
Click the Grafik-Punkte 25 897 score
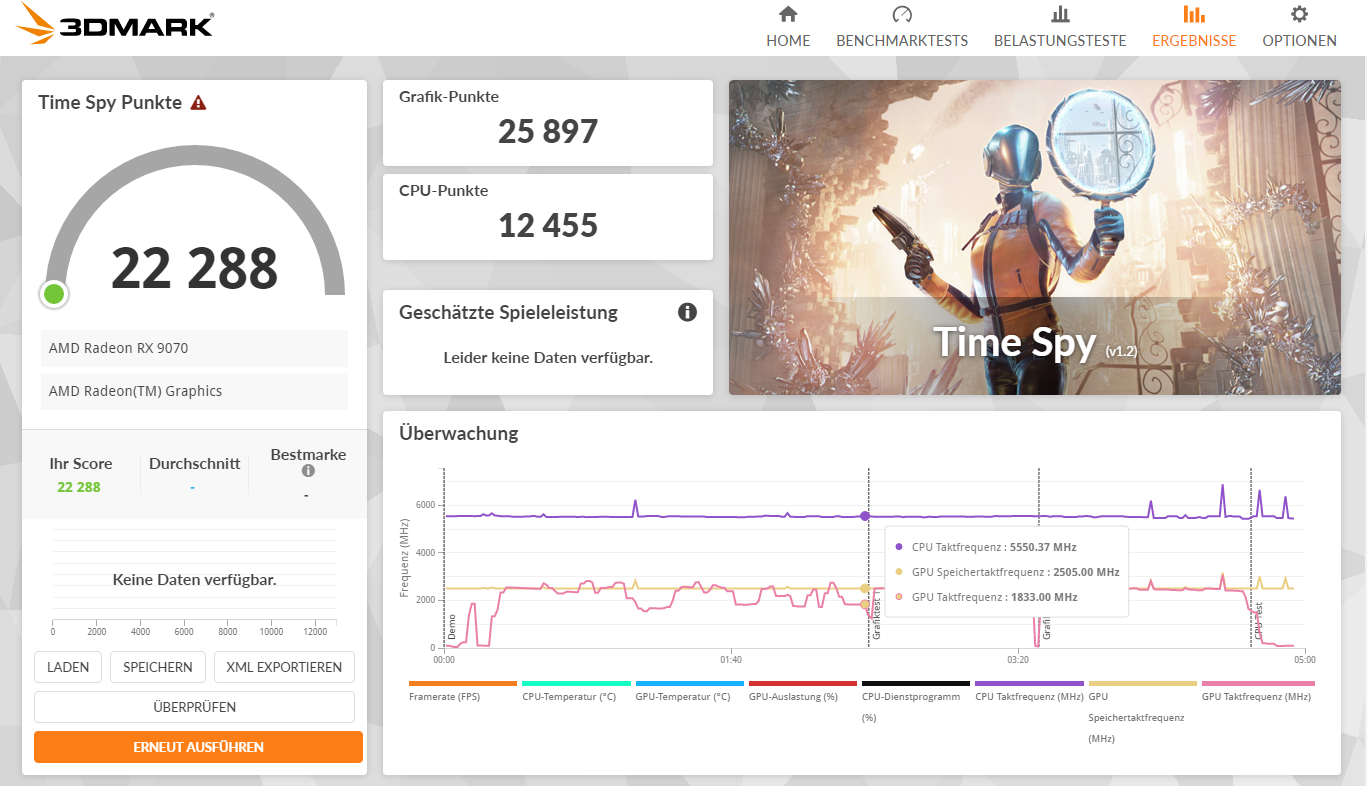pyautogui.click(x=548, y=131)
